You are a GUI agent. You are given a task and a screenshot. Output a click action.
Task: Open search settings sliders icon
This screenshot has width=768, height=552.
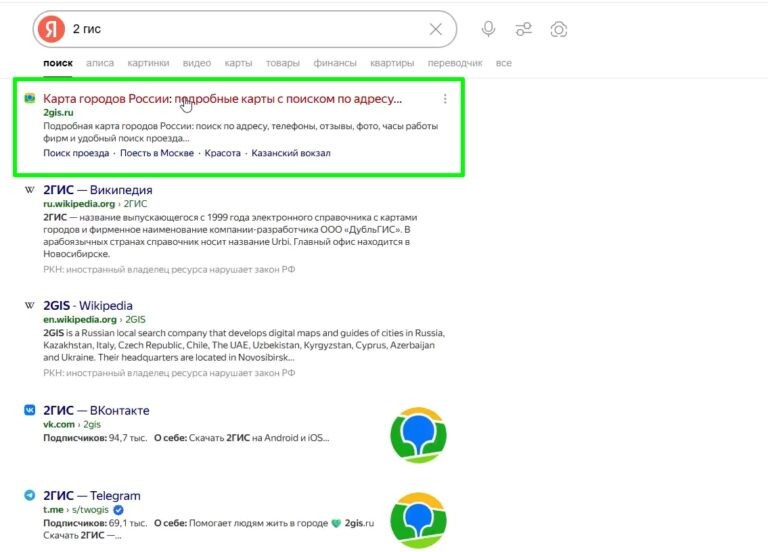(523, 29)
